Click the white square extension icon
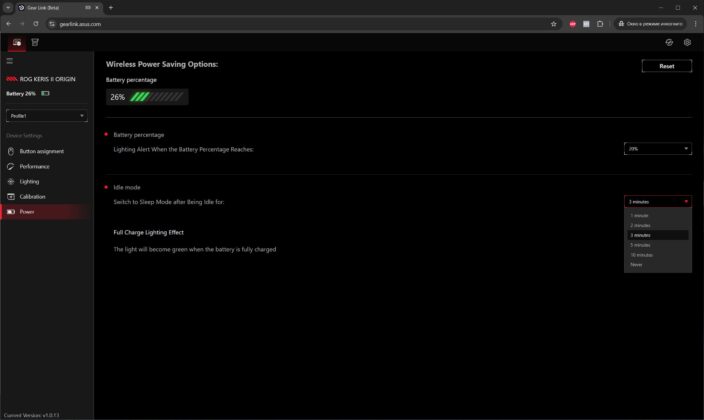The width and height of the screenshot is (704, 420). point(586,24)
